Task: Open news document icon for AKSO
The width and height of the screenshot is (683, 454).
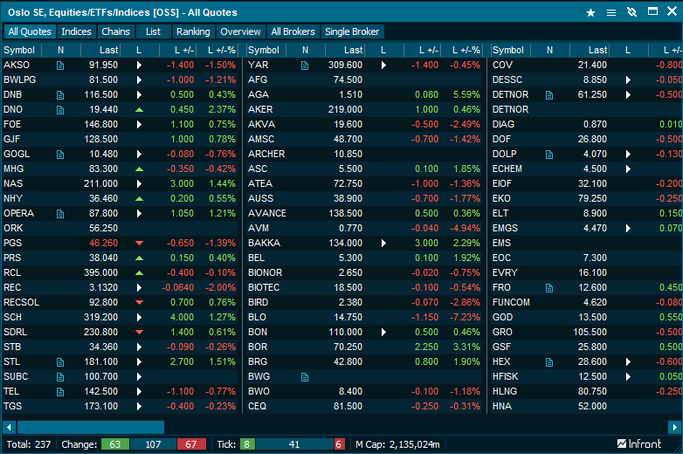Action: (x=60, y=65)
